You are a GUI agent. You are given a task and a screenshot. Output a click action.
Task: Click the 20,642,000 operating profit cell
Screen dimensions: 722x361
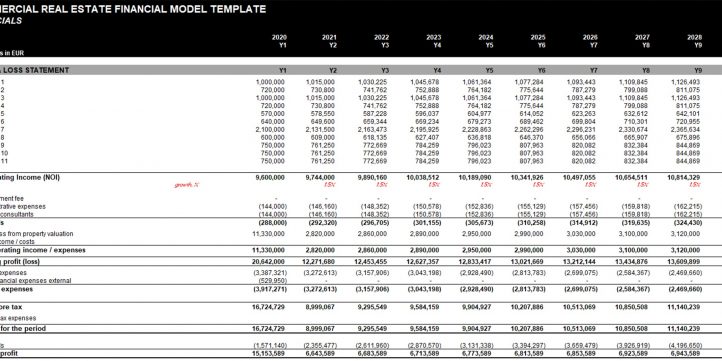tap(270, 262)
